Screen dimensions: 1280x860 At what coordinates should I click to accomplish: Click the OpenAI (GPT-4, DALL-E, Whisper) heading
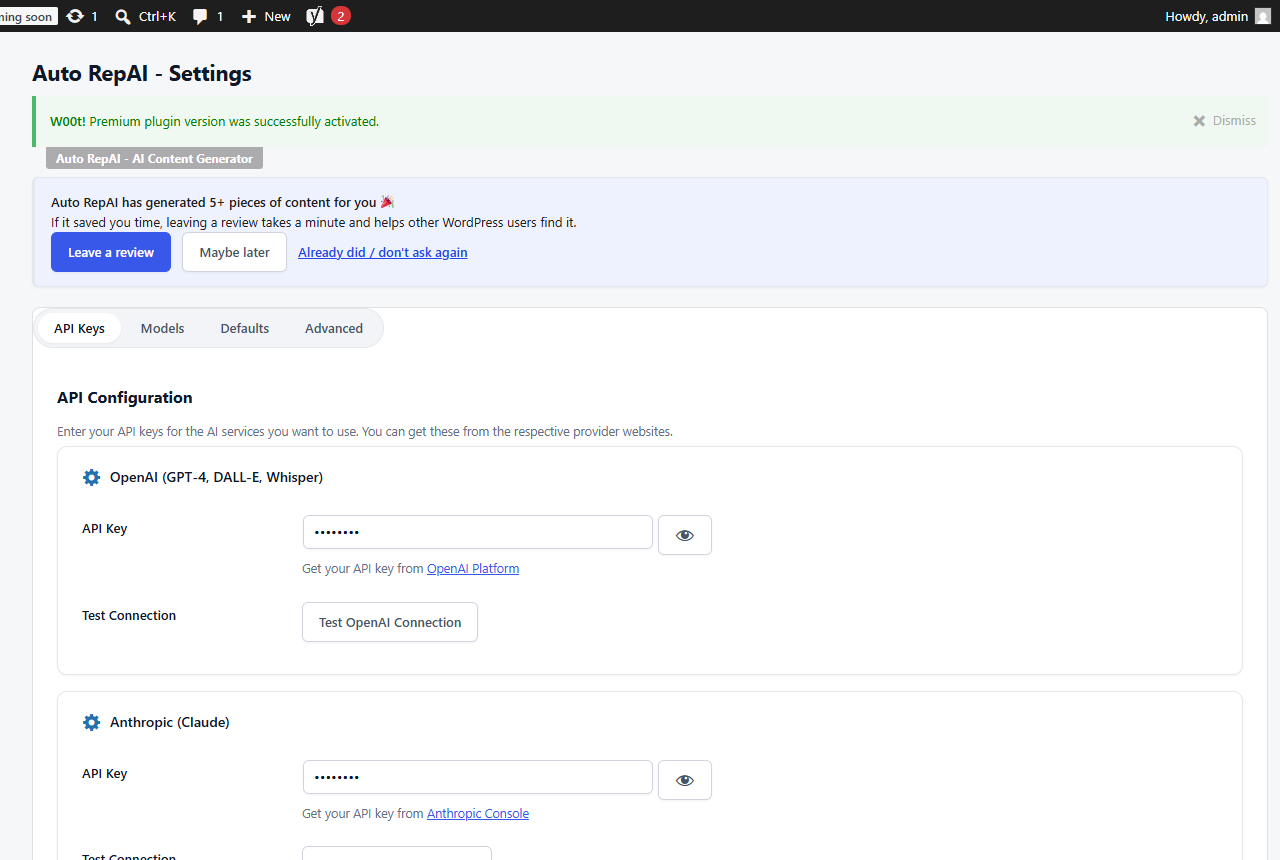tap(216, 477)
